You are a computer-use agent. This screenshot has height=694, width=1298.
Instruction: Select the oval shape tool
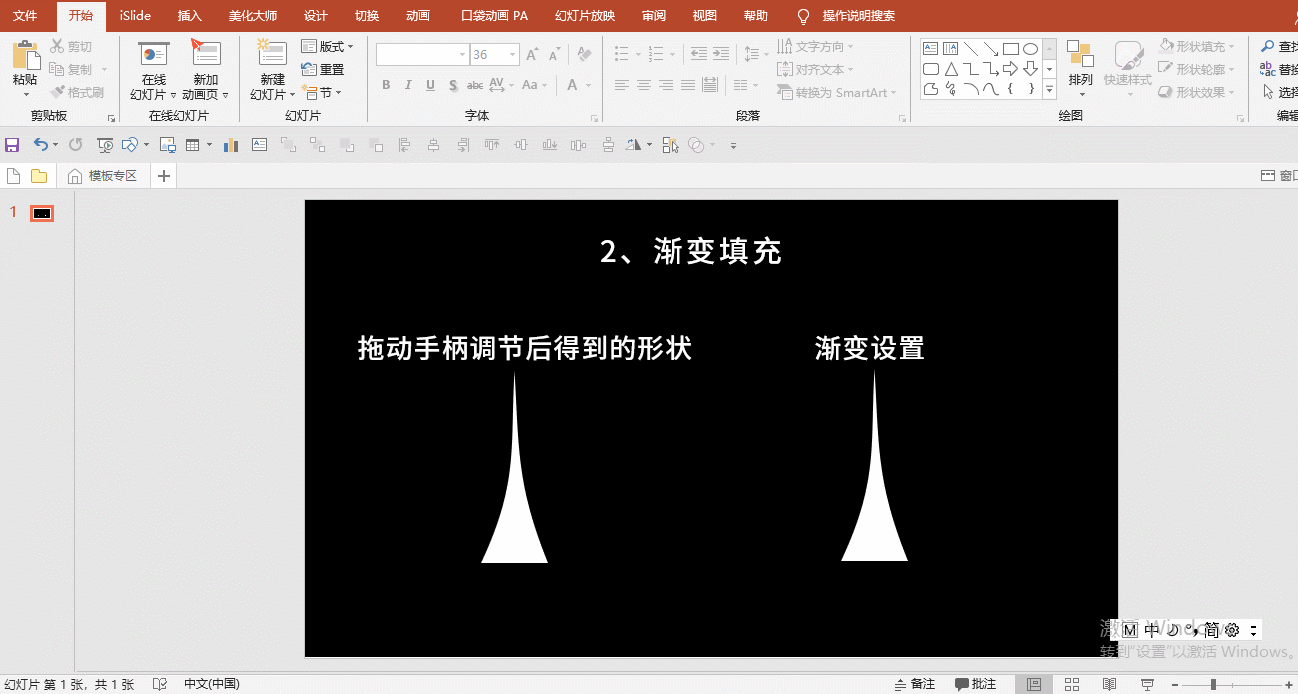(x=1030, y=47)
